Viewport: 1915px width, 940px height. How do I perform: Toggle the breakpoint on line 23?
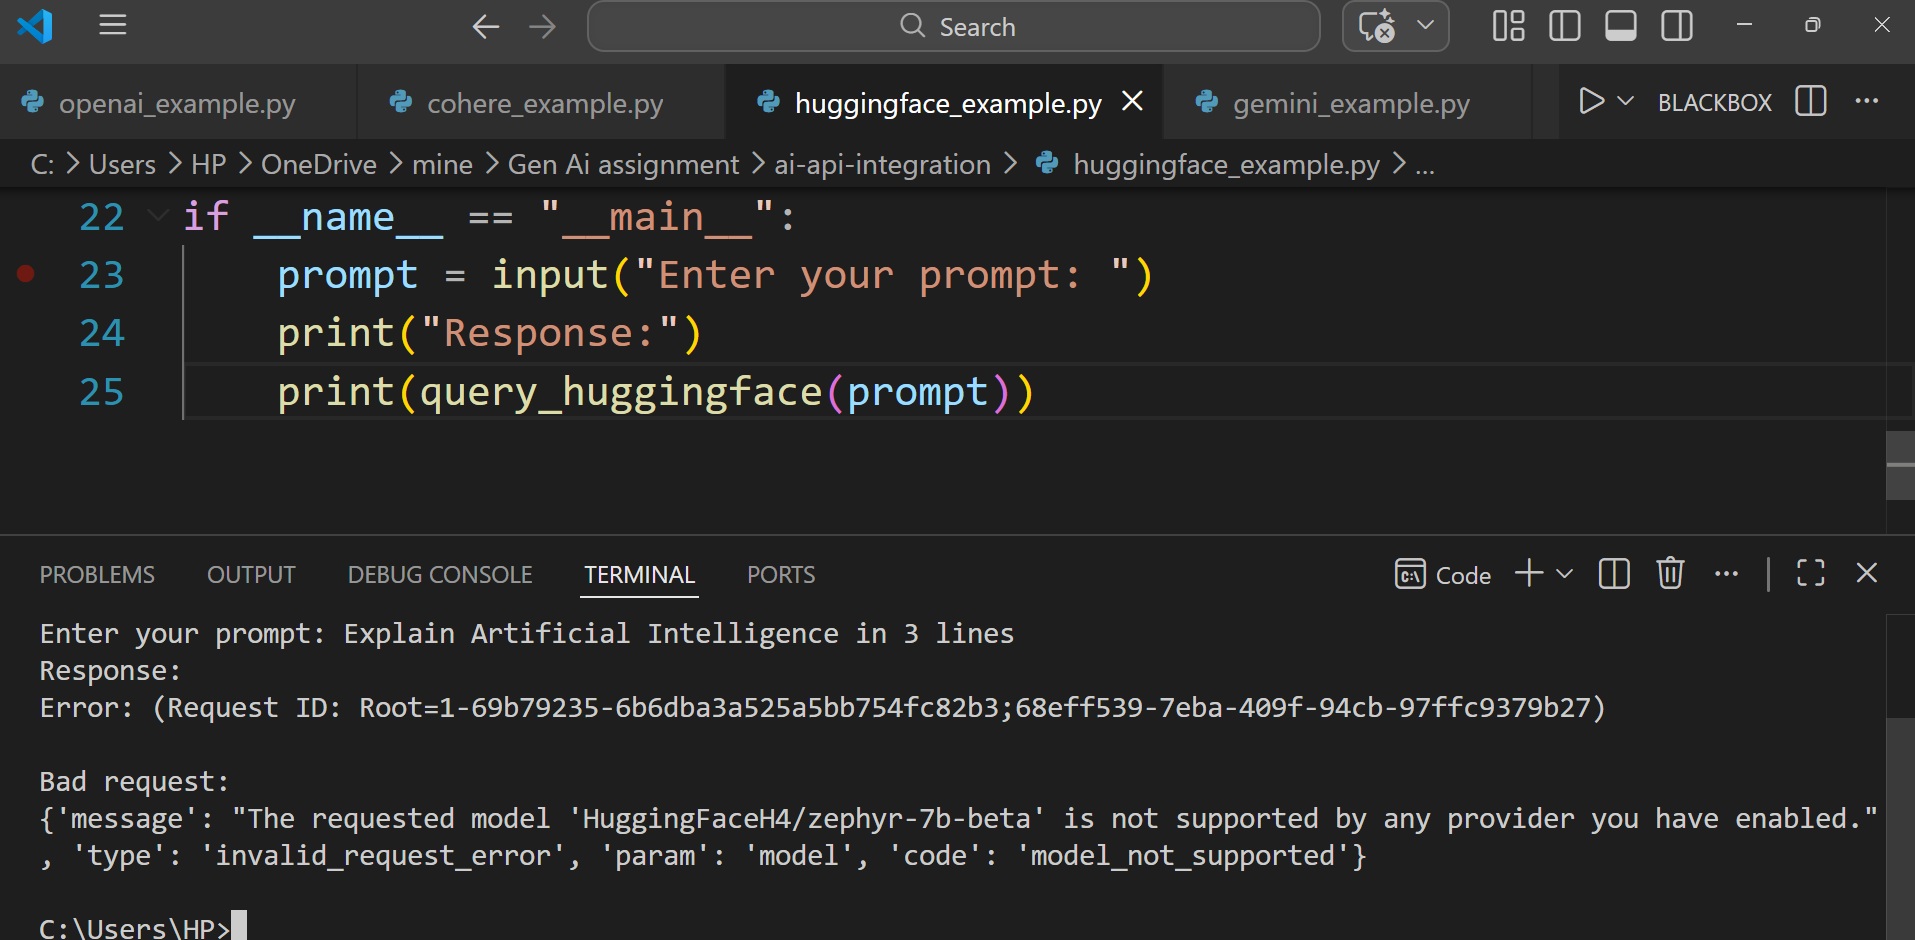coord(26,273)
